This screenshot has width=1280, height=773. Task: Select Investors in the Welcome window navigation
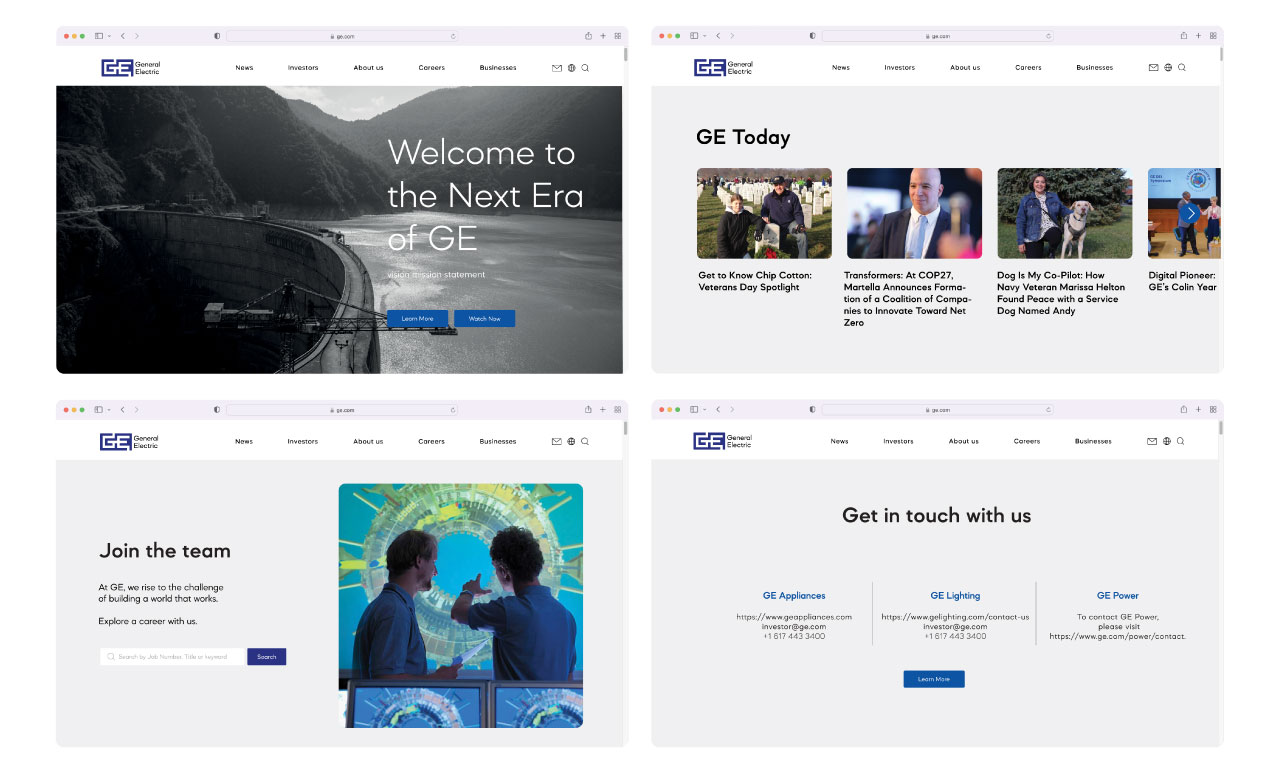[x=303, y=68]
